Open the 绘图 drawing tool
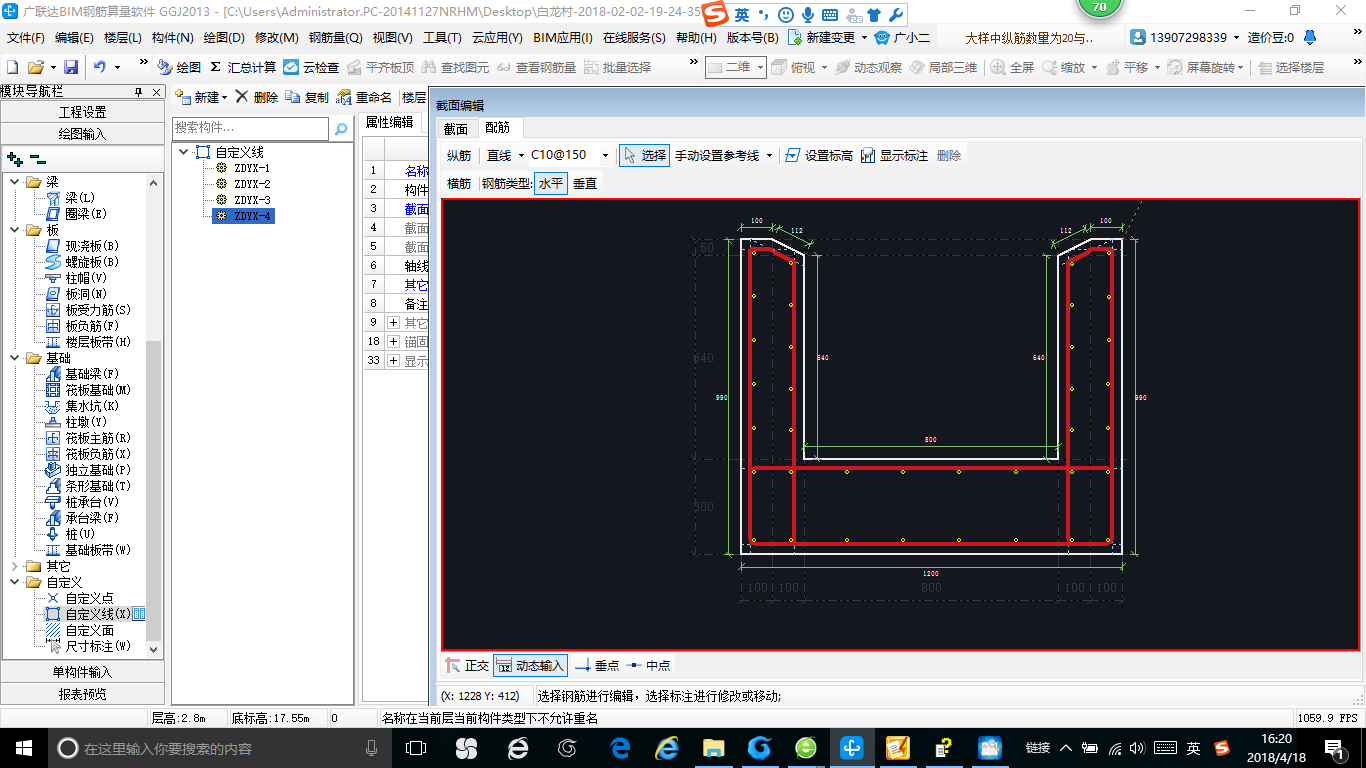1366x768 pixels. pyautogui.click(x=179, y=67)
